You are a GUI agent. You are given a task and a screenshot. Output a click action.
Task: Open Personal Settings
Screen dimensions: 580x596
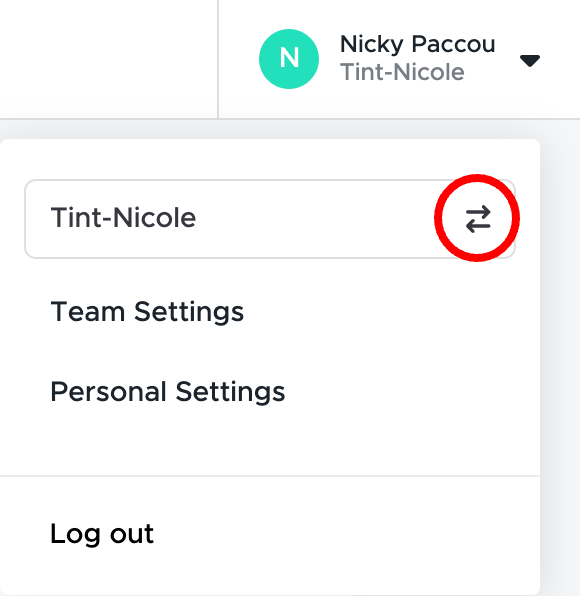[x=168, y=392]
